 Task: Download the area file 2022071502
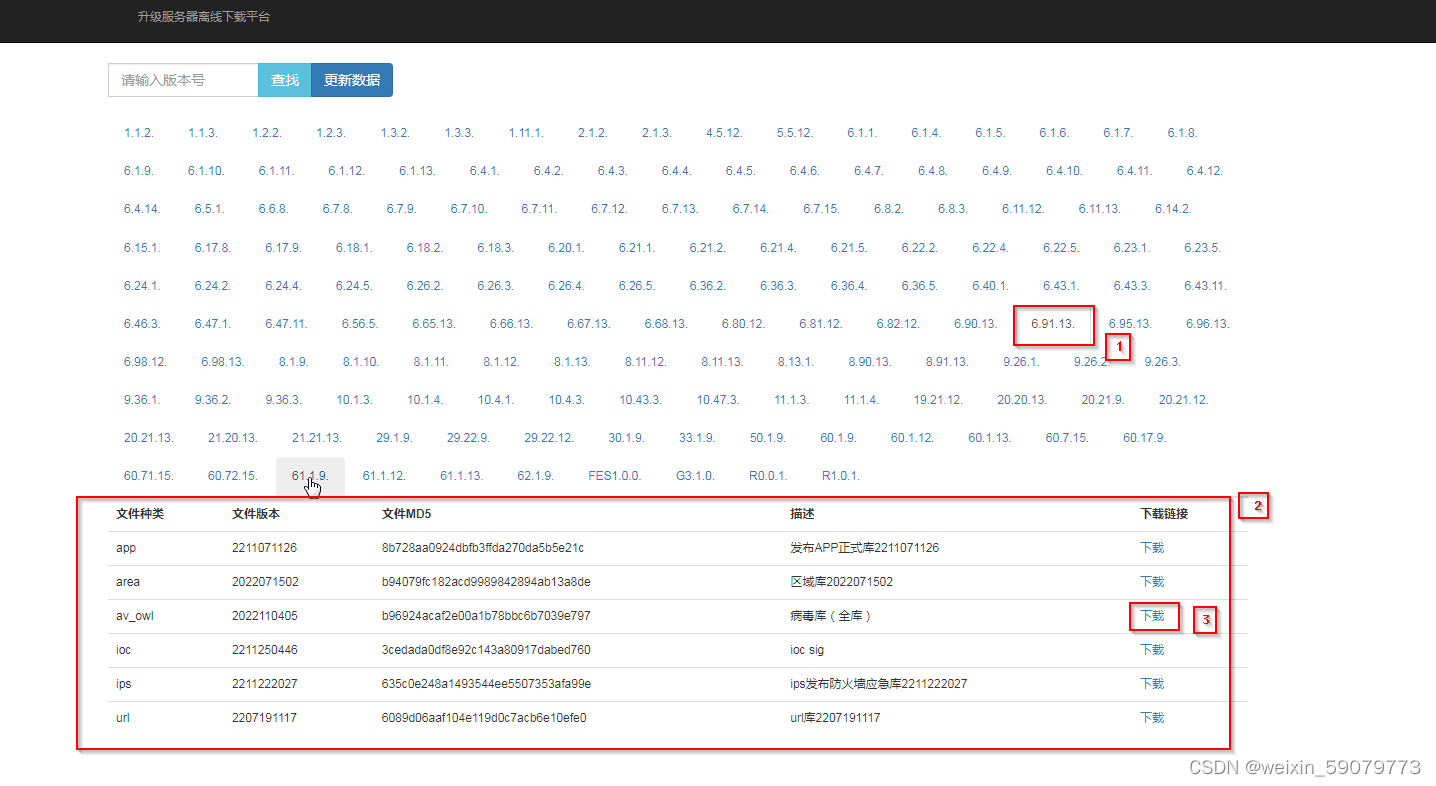pos(1151,581)
